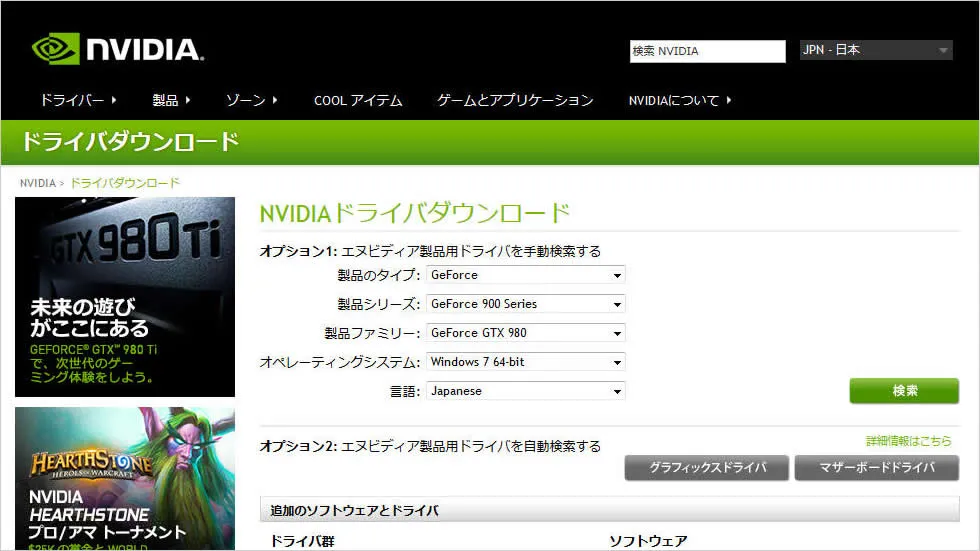Click the 追加のソフトウェアとドライバ header
The width and height of the screenshot is (980, 551).
click(x=609, y=510)
